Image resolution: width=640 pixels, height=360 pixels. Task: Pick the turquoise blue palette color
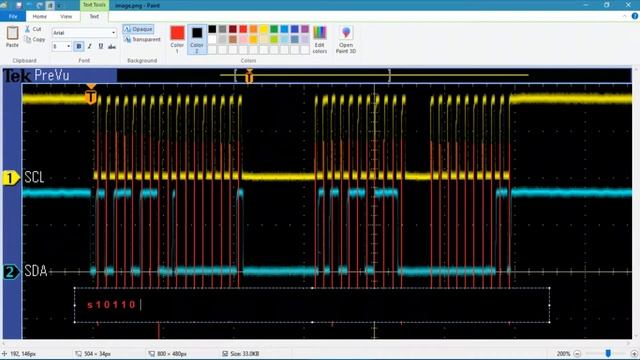[284, 29]
